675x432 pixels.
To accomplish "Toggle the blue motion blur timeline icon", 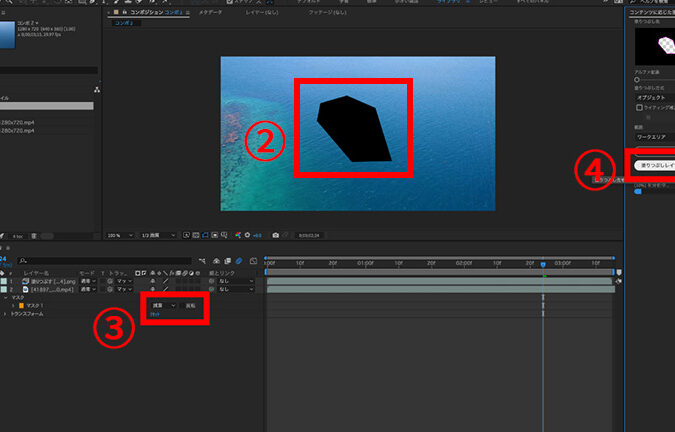I will [239, 261].
